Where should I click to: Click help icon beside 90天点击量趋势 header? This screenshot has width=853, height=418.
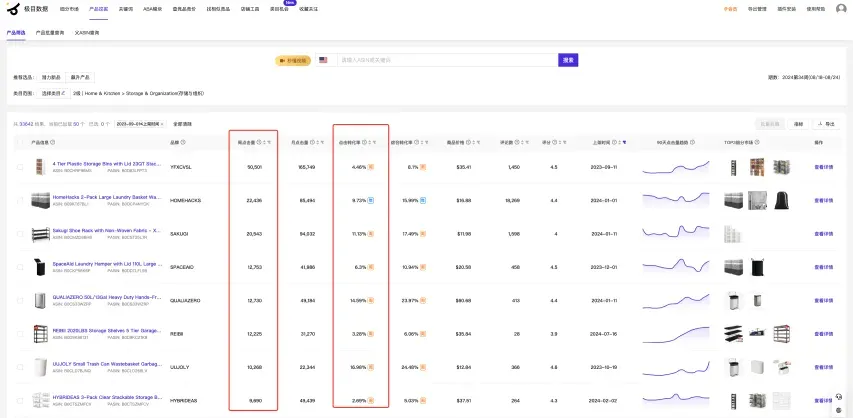[693, 143]
